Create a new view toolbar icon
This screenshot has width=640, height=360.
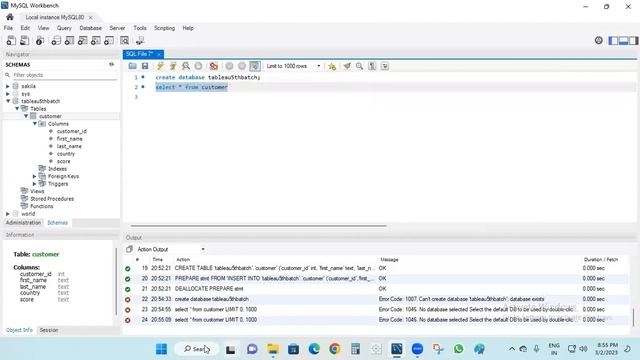(82, 40)
